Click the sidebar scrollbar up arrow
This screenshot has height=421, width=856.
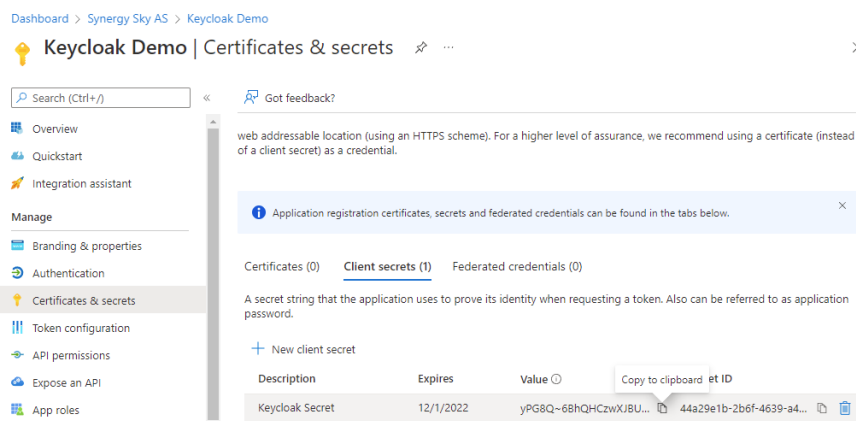pyautogui.click(x=212, y=121)
